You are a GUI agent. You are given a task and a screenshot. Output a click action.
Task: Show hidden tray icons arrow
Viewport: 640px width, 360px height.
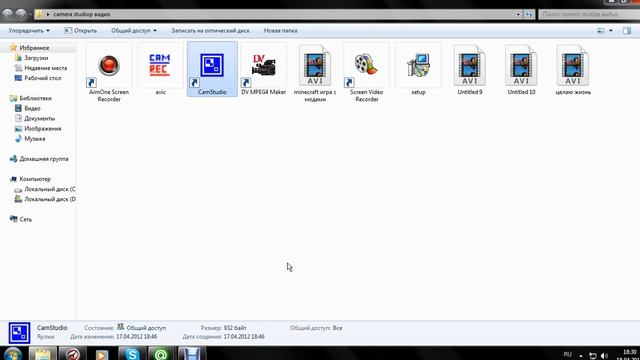(581, 356)
